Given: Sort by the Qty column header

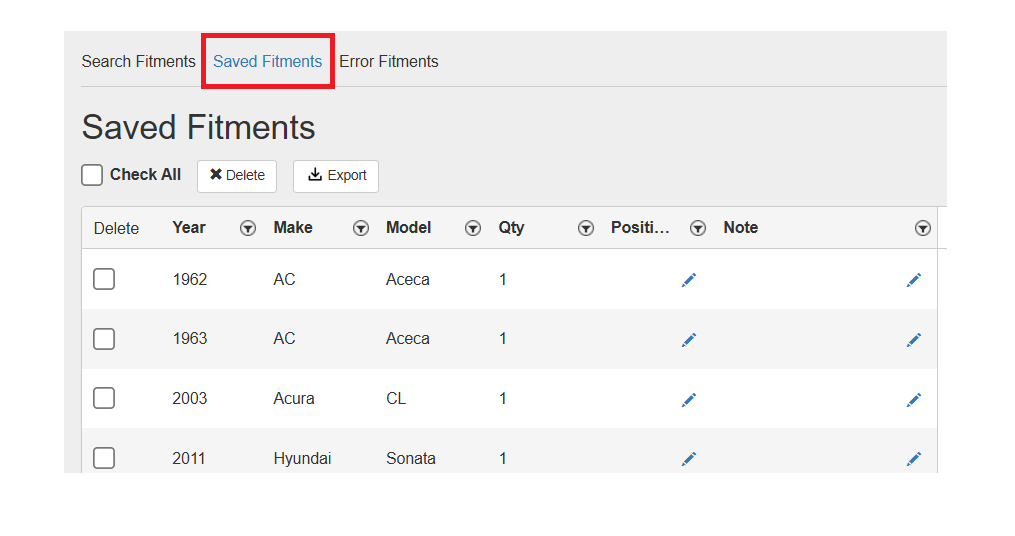Looking at the screenshot, I should [x=511, y=228].
